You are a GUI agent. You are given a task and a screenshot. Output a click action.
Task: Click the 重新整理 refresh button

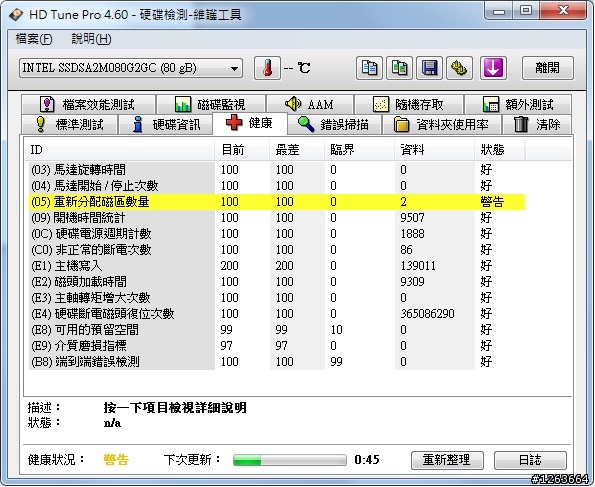[x=447, y=460]
